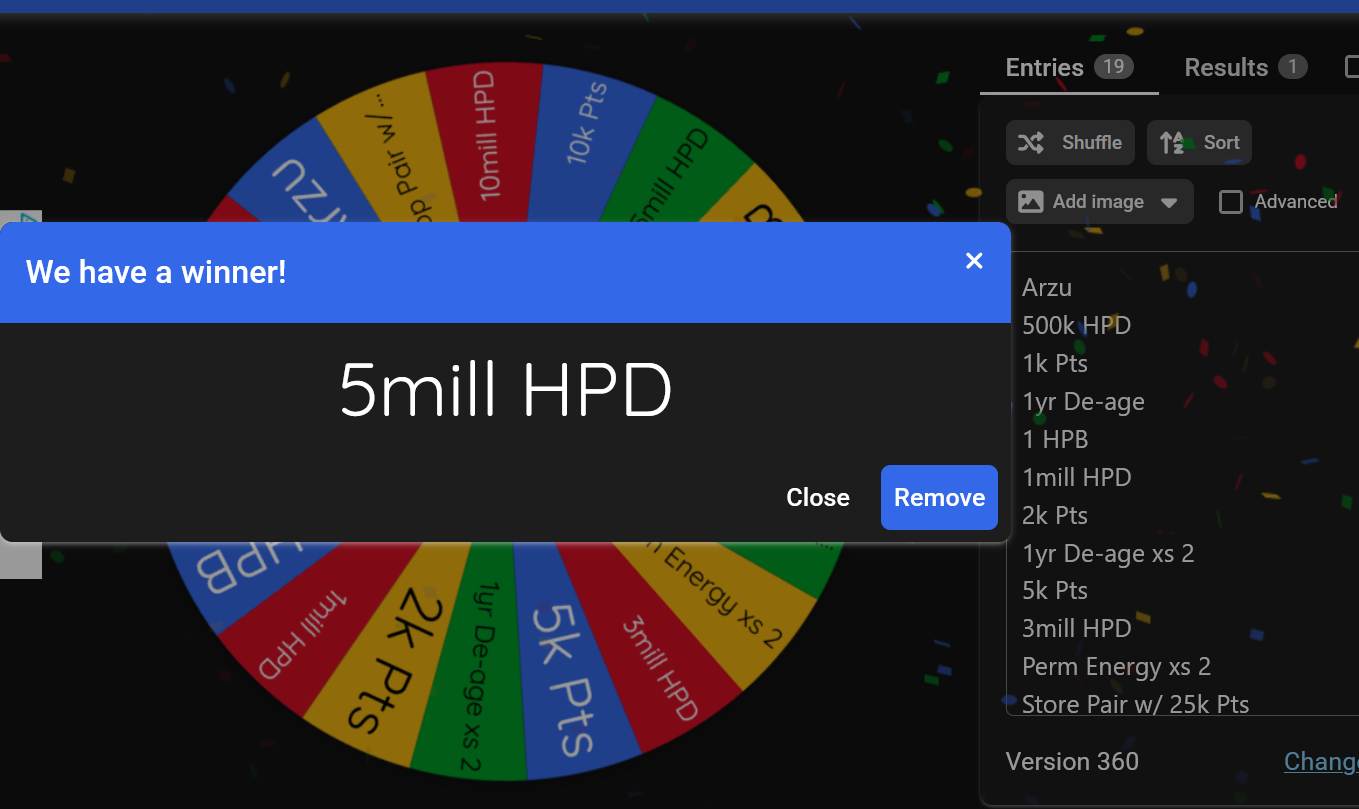Toggle the checkbox next to Results tab
Image resolution: width=1359 pixels, height=809 pixels.
click(1352, 67)
